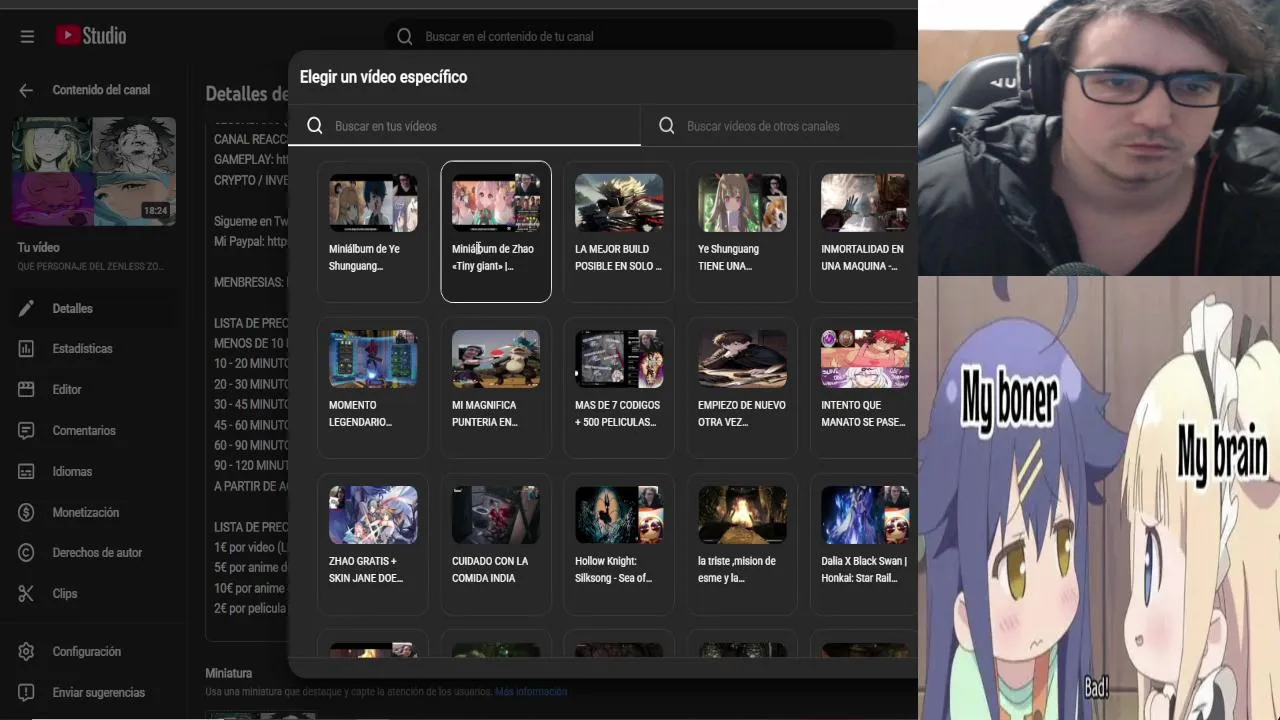Open the Detalles menu item
Image resolution: width=1280 pixels, height=720 pixels.
coord(92,308)
